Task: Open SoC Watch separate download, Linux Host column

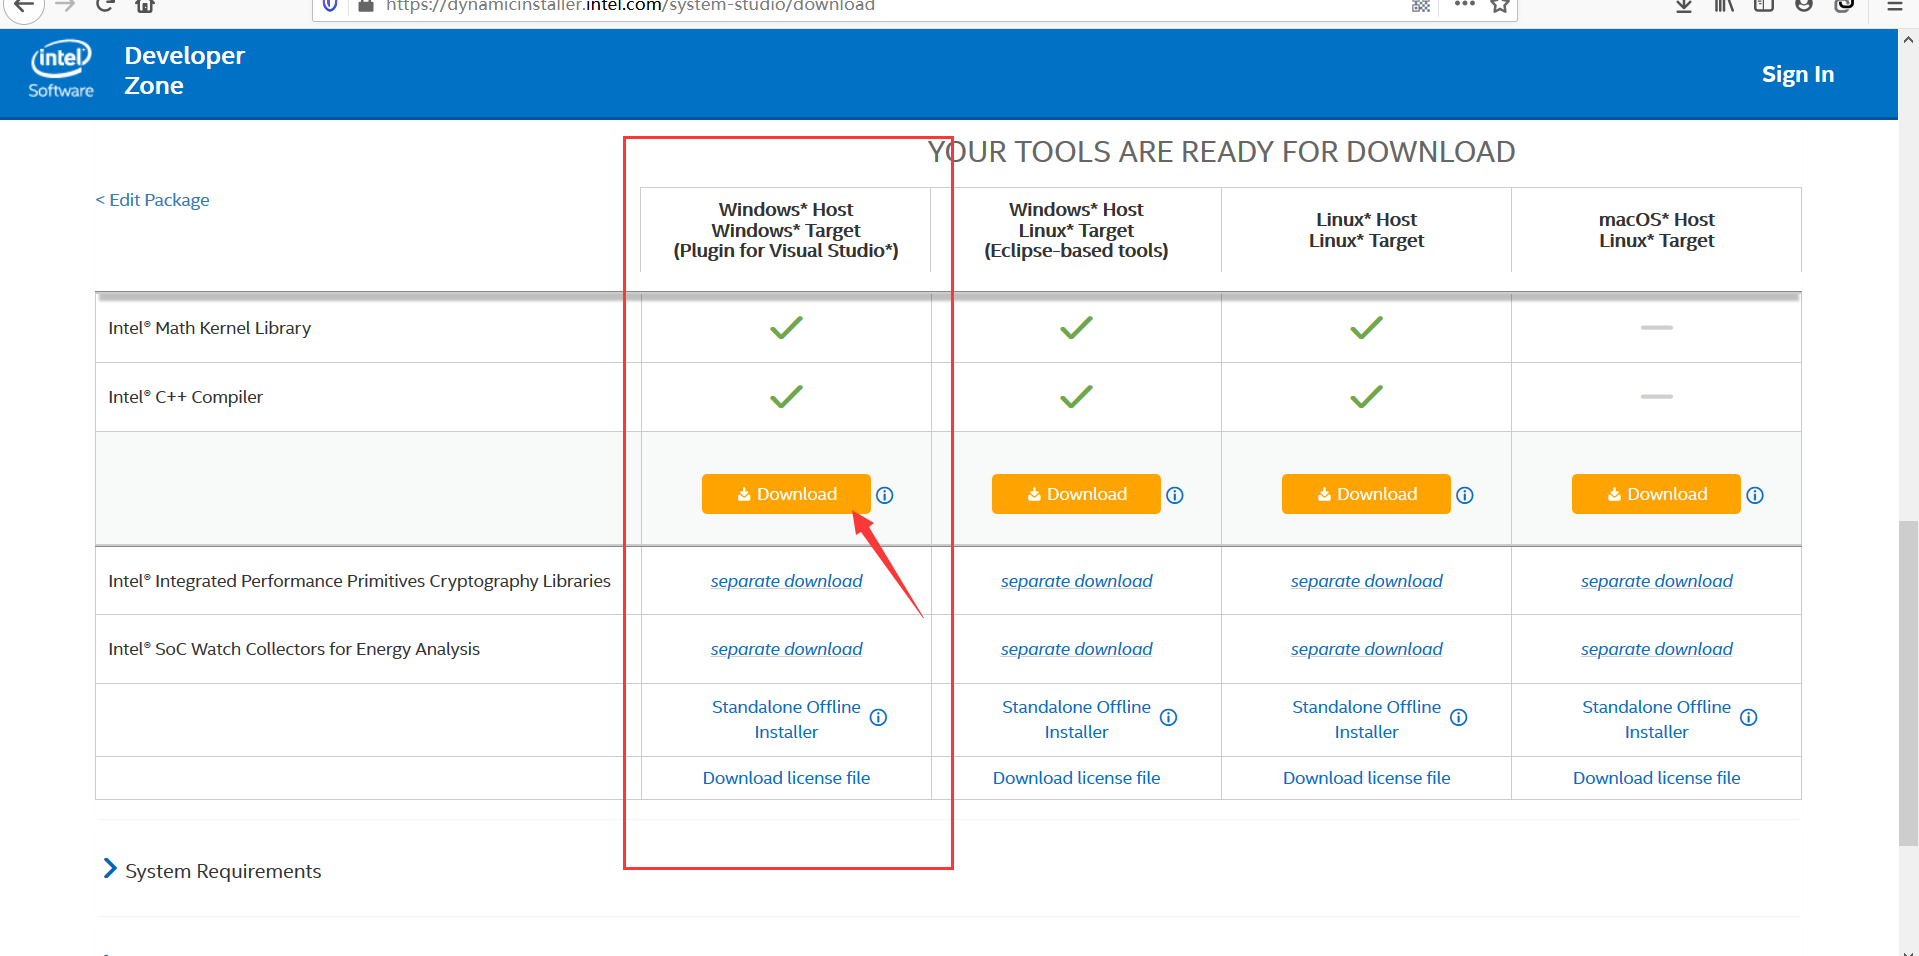Action: (x=1366, y=649)
